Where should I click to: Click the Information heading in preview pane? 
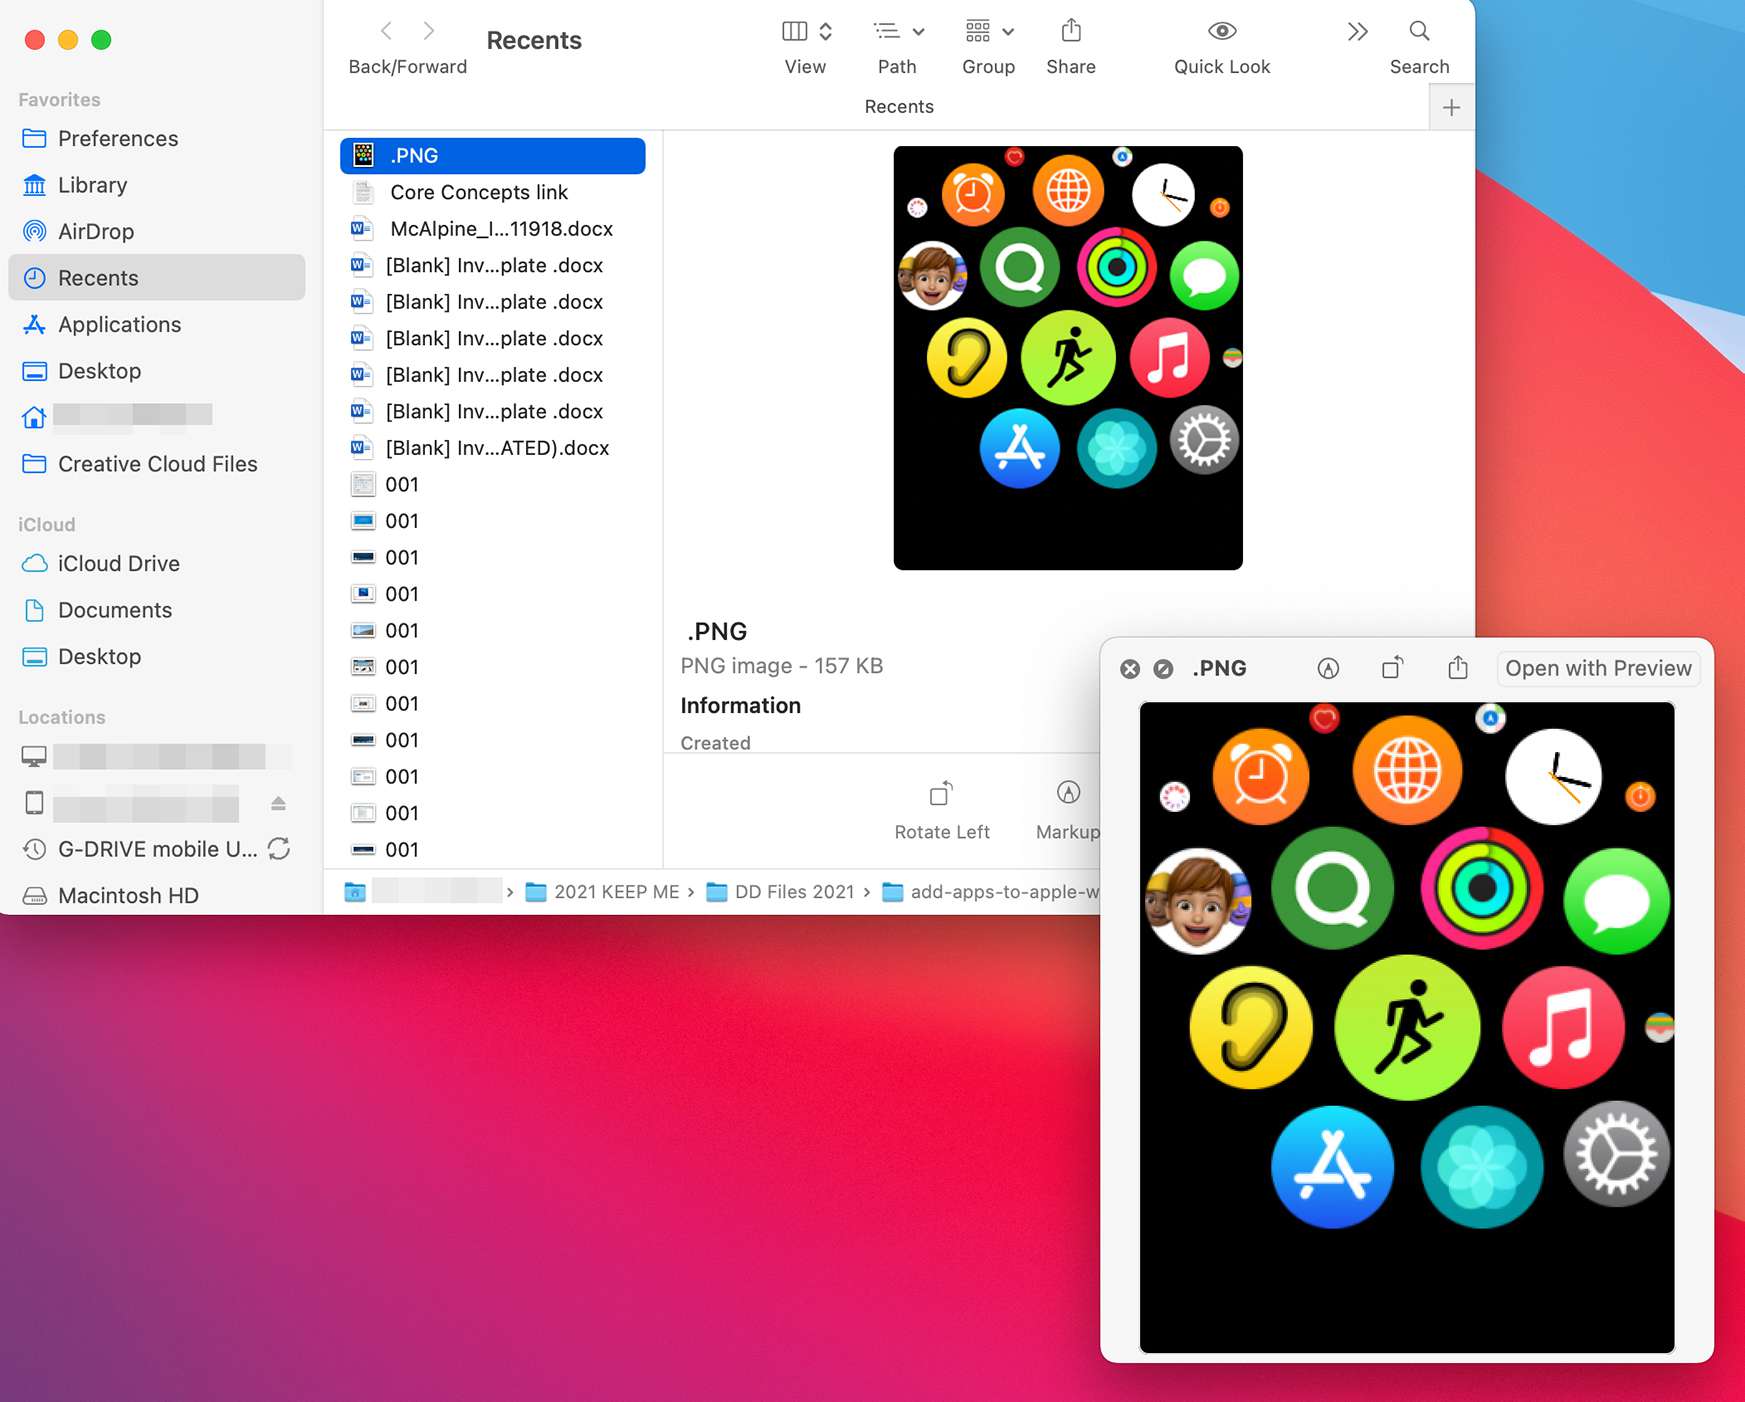[740, 705]
